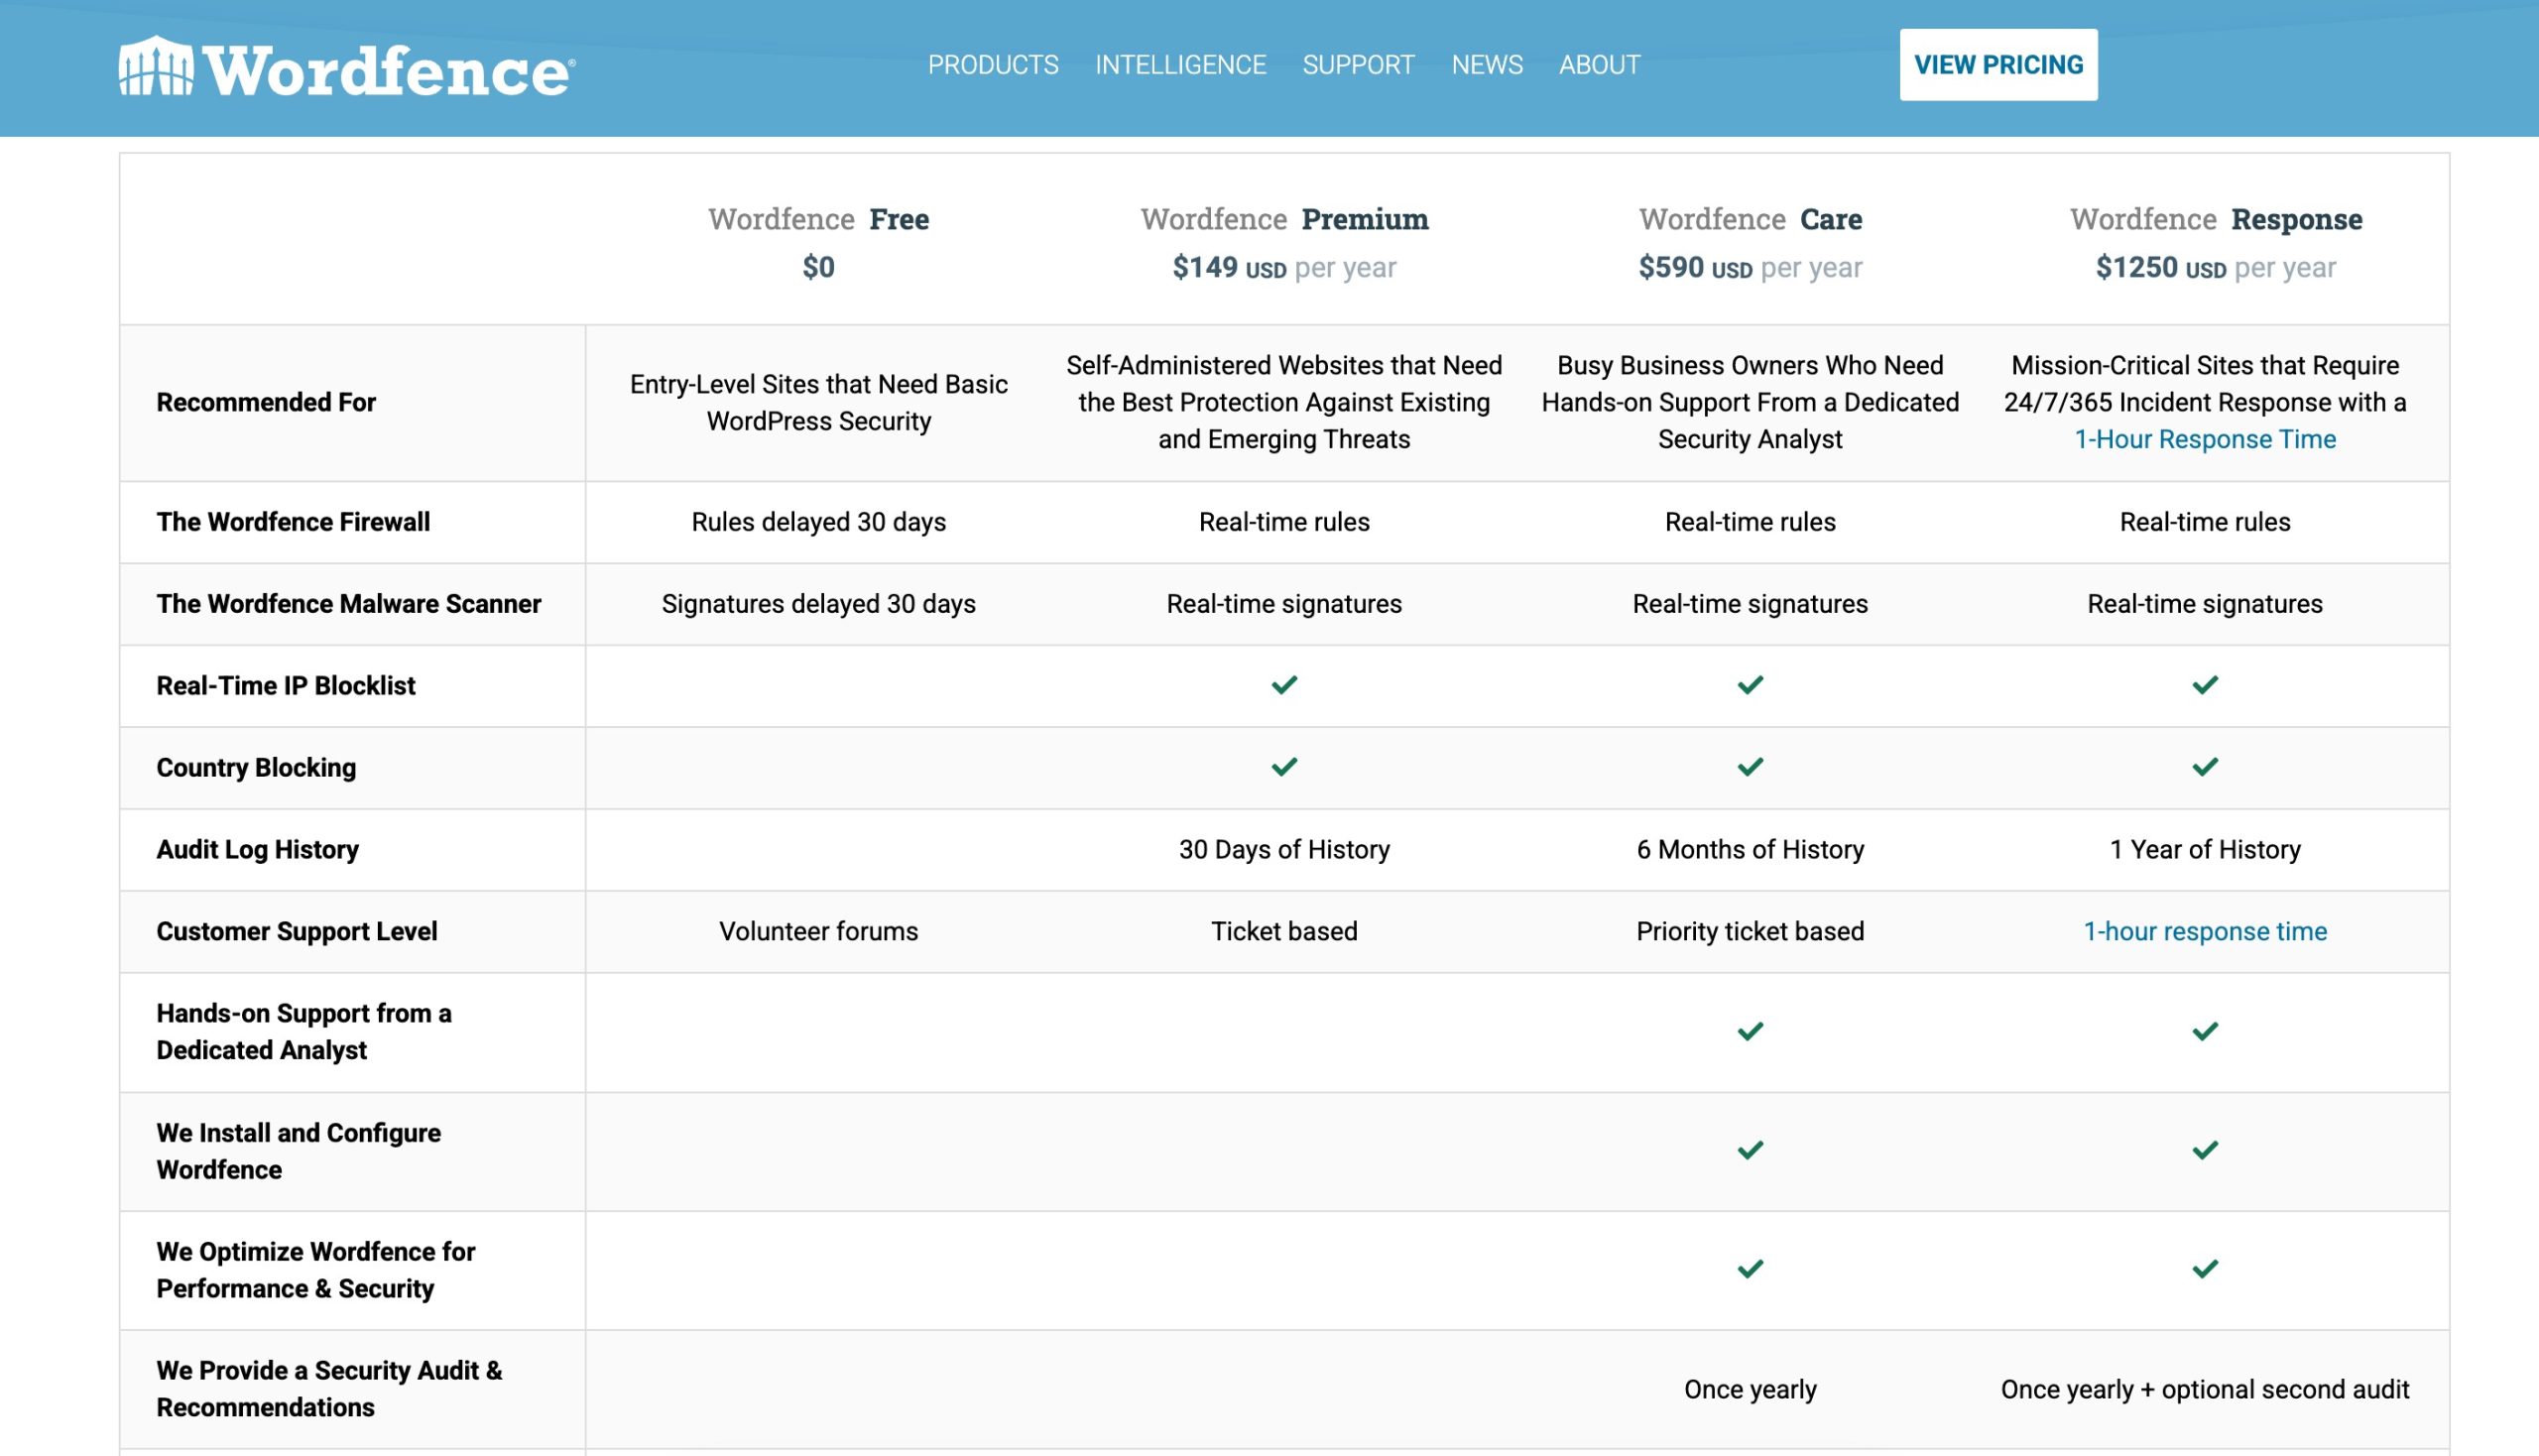Viewport: 2539px width, 1456px height.
Task: Click 'We Optimize Wordfence for Performance & Security' label
Action: click(316, 1270)
